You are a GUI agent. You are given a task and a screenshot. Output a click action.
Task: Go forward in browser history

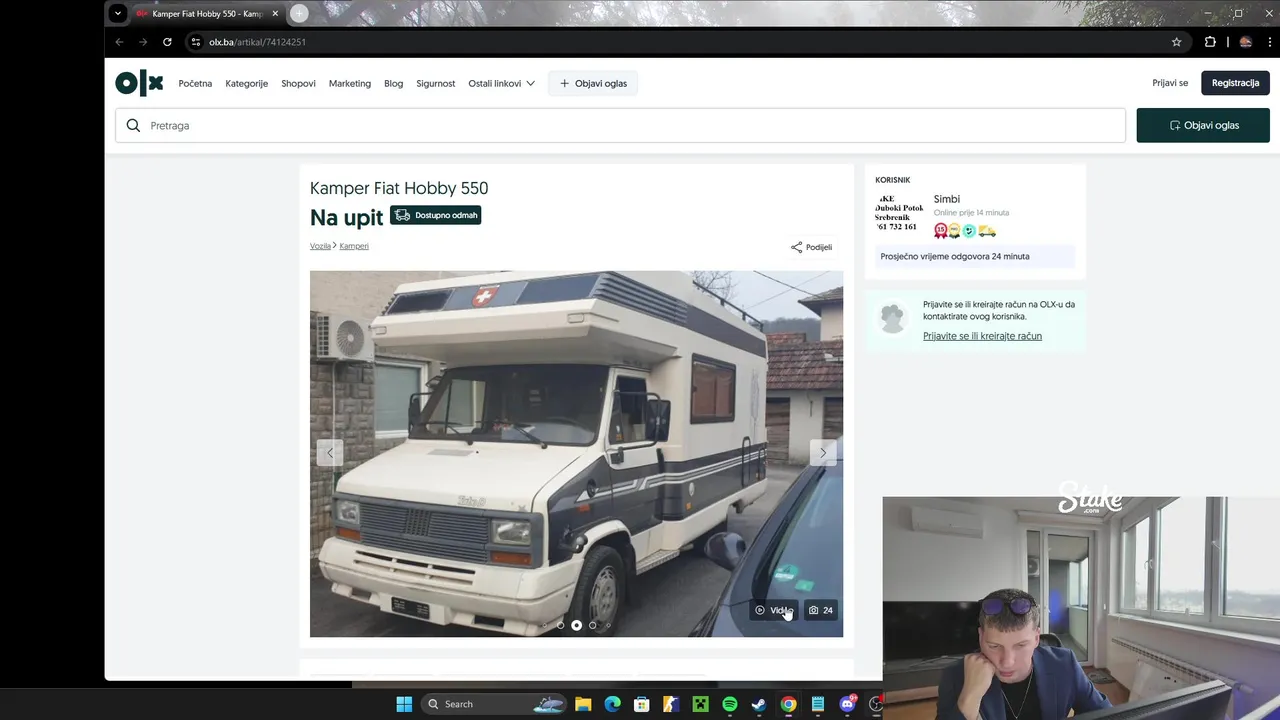pos(143,42)
